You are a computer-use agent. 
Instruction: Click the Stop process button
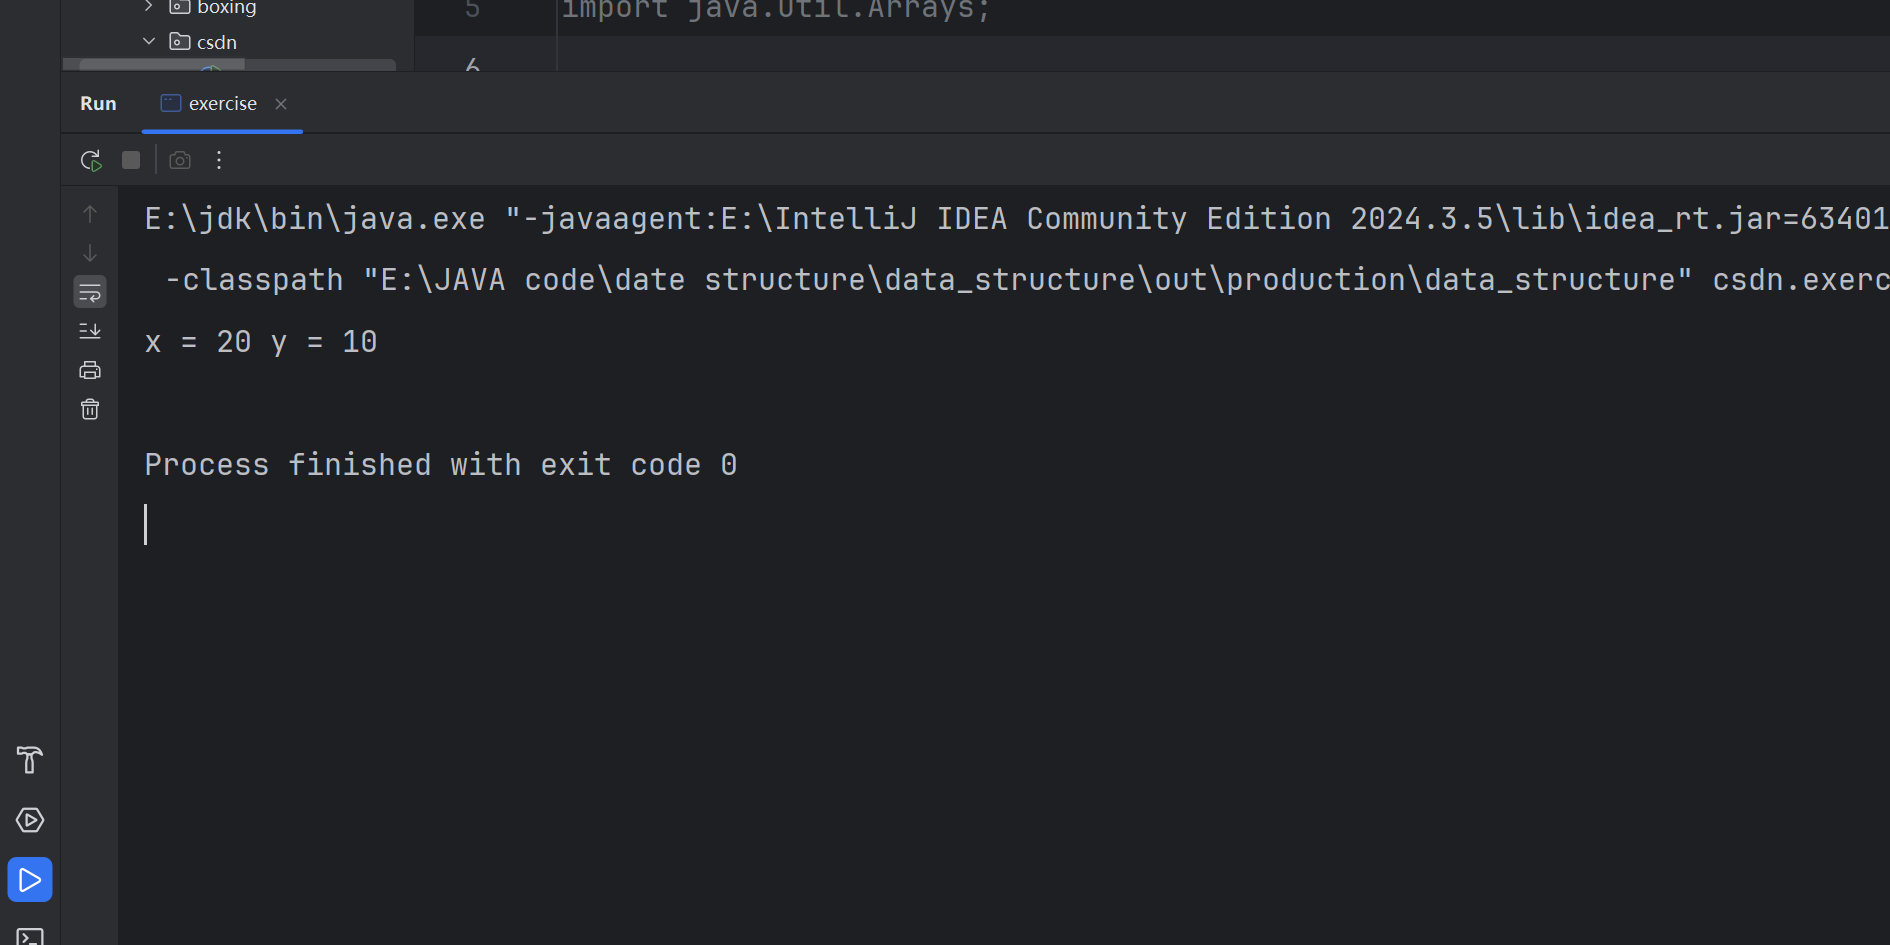point(131,160)
